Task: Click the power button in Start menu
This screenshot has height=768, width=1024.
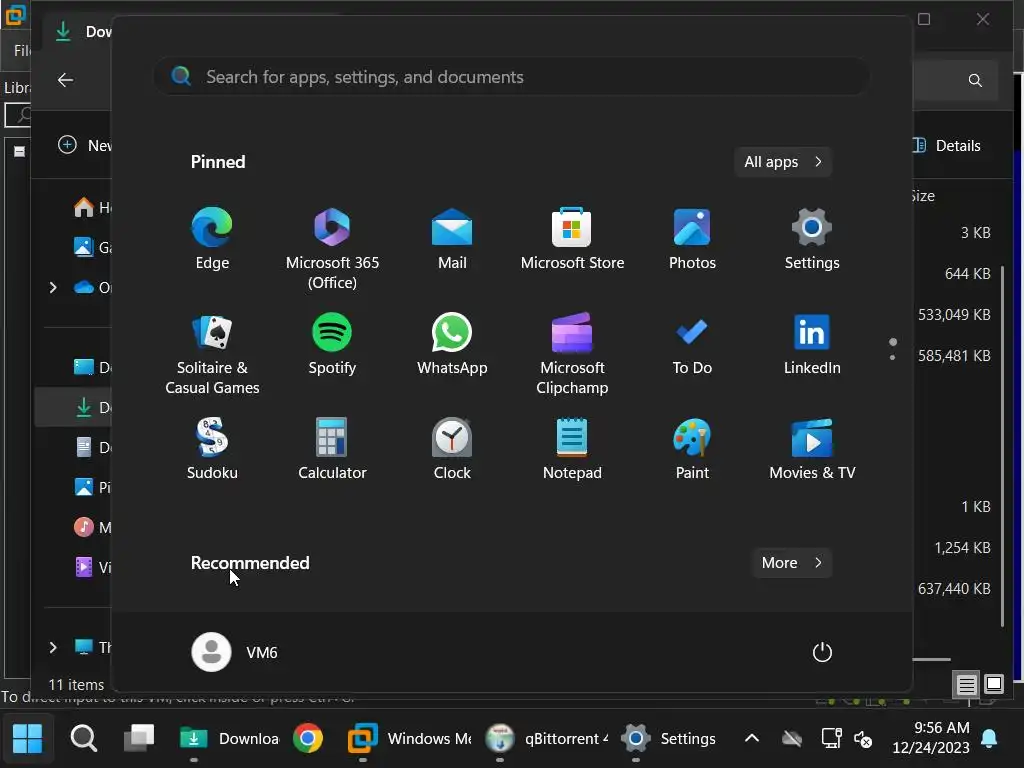Action: coord(822,652)
